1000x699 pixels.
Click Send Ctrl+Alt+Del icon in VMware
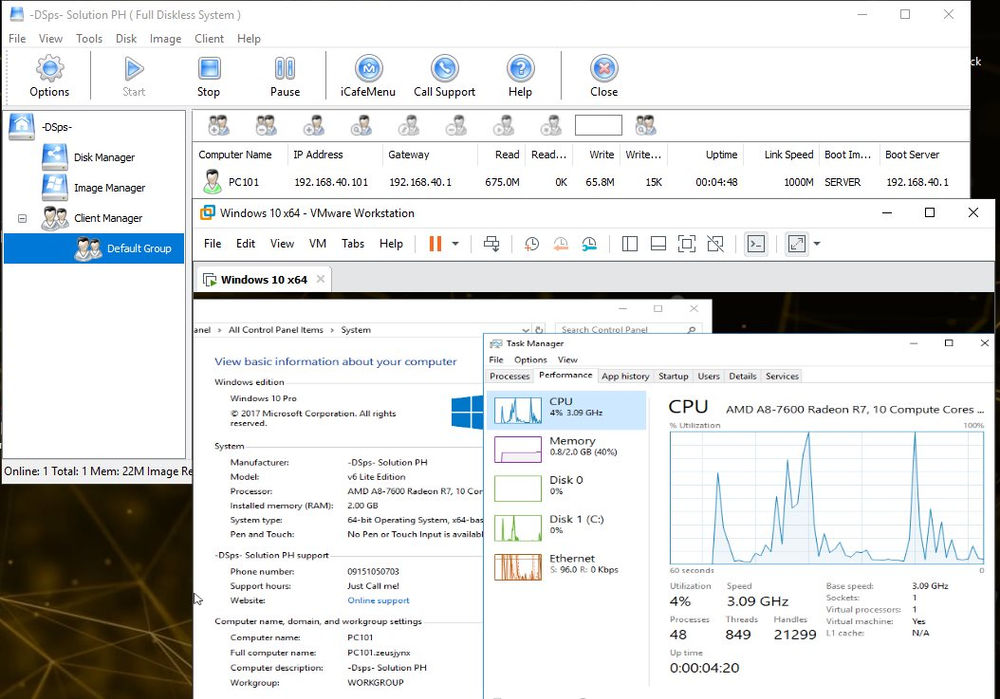point(491,244)
